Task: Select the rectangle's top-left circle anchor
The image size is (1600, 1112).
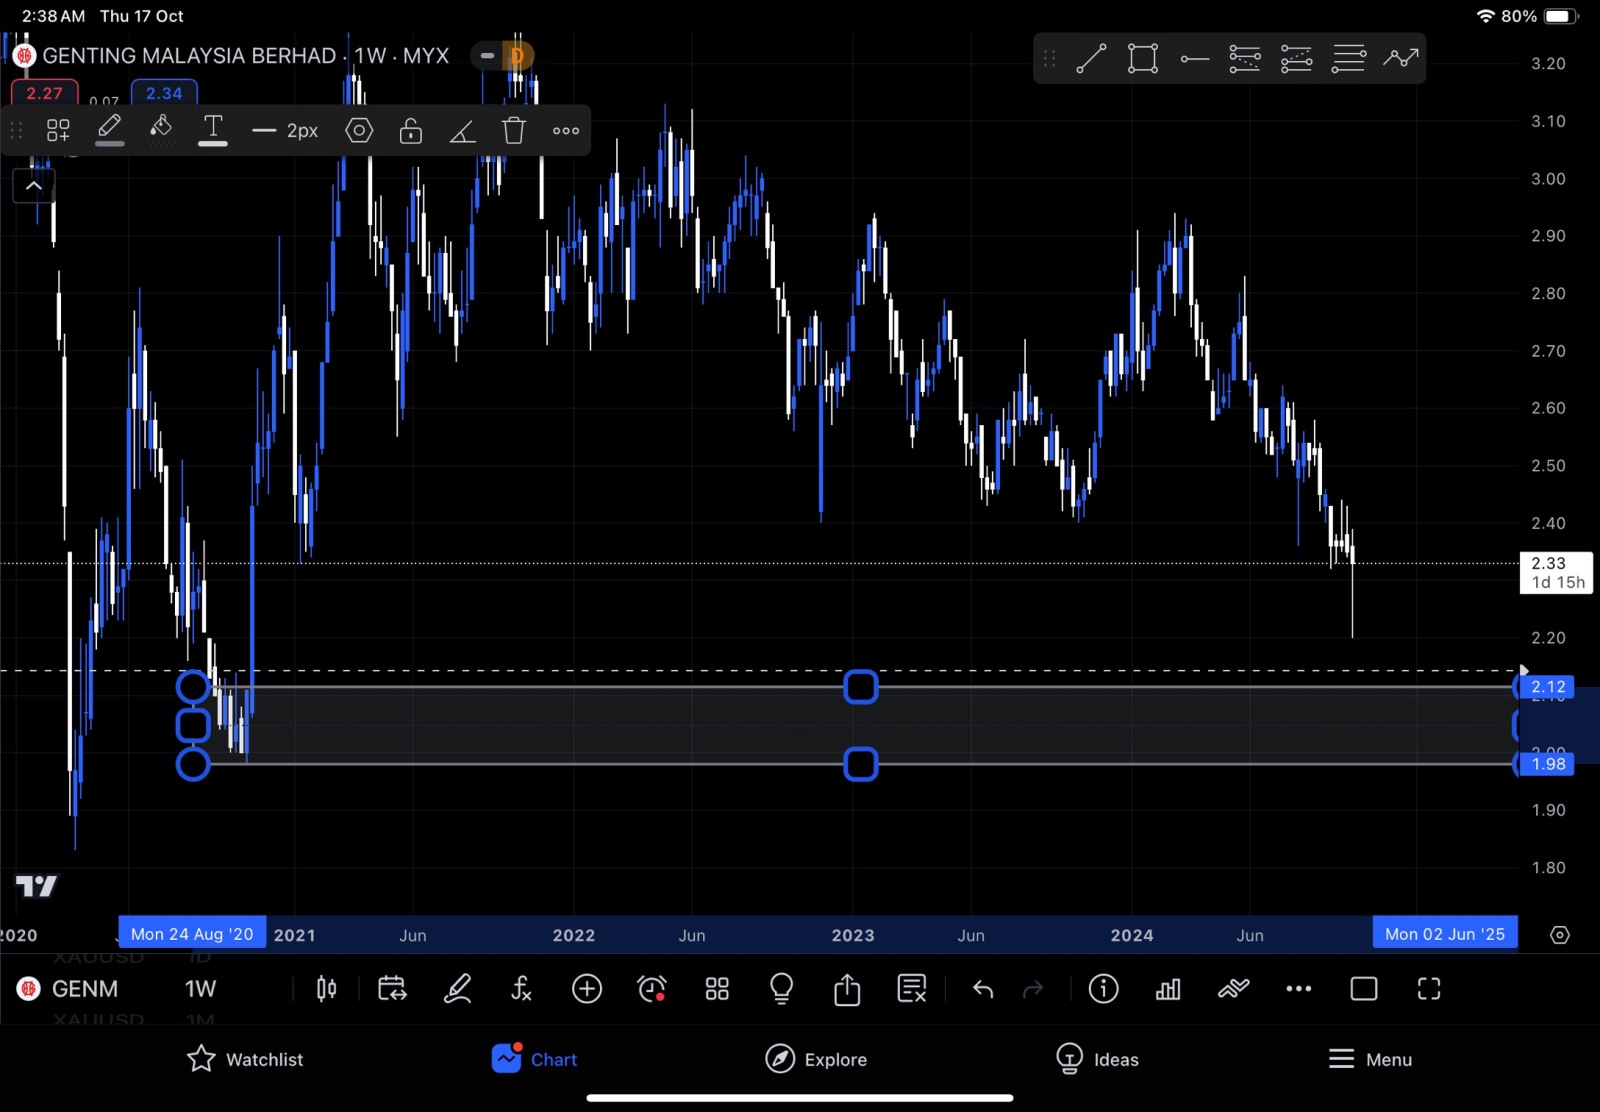Action: coord(193,687)
